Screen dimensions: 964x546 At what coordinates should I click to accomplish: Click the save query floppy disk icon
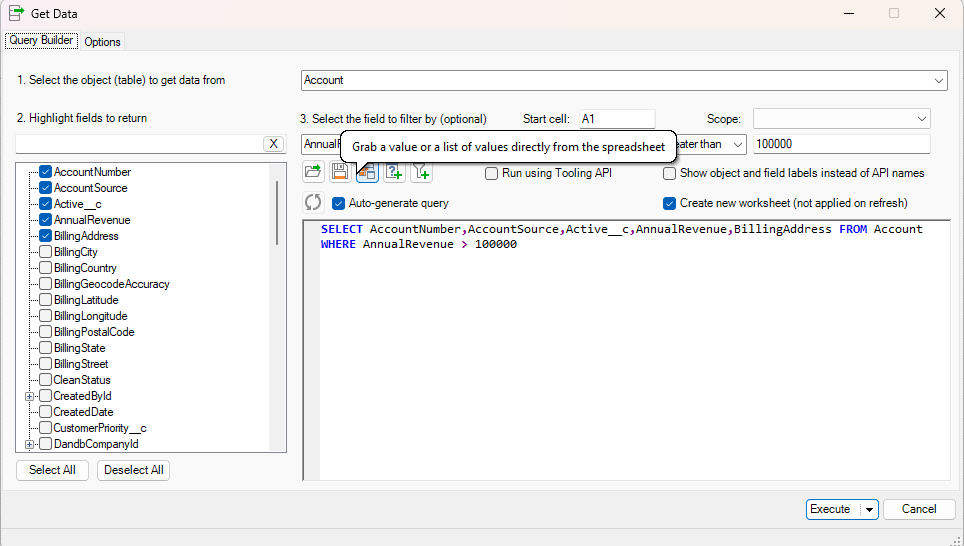[x=340, y=173]
